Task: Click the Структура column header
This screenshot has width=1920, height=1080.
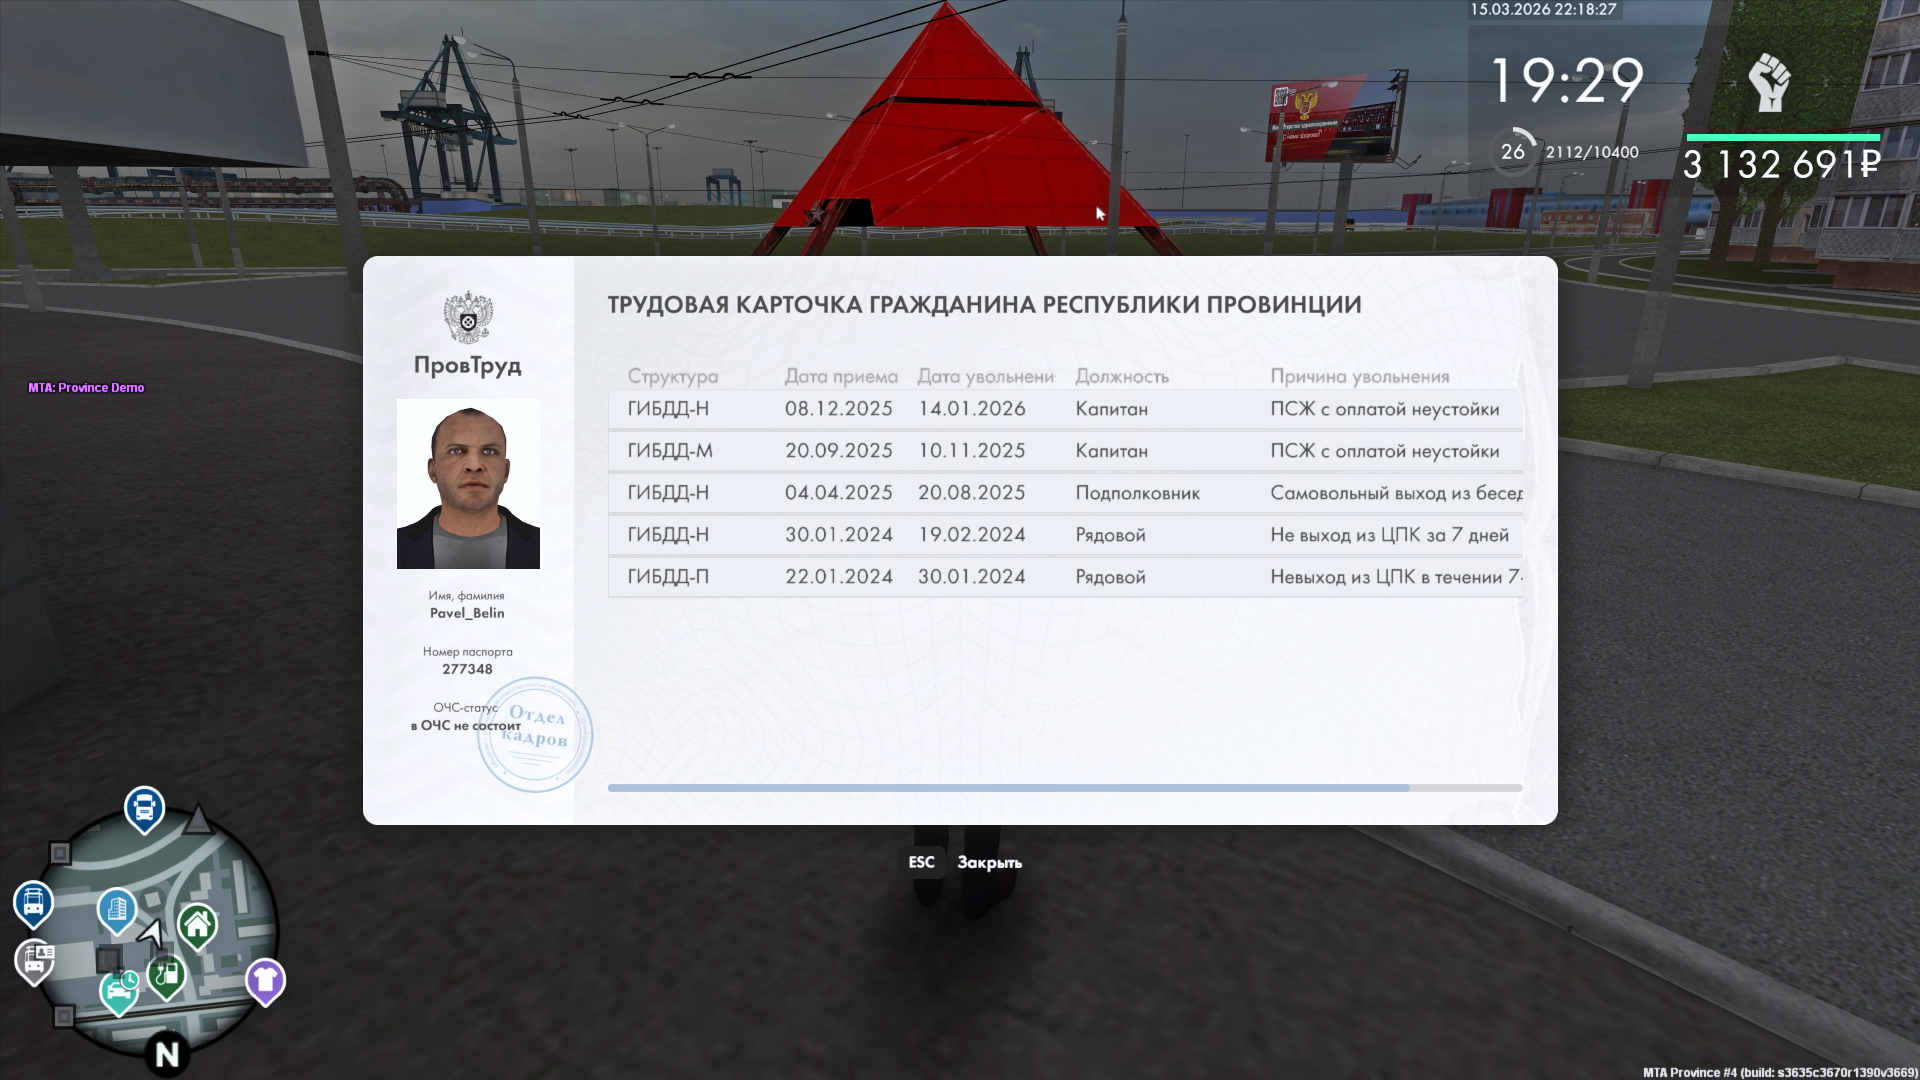Action: tap(672, 376)
